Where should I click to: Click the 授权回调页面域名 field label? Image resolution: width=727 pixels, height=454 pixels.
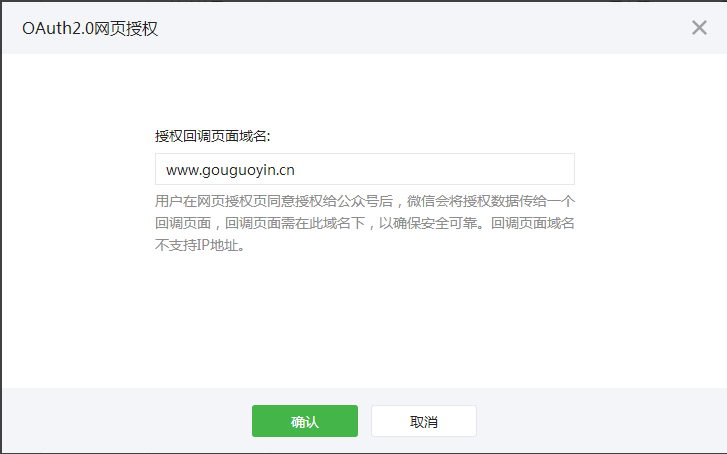point(213,136)
